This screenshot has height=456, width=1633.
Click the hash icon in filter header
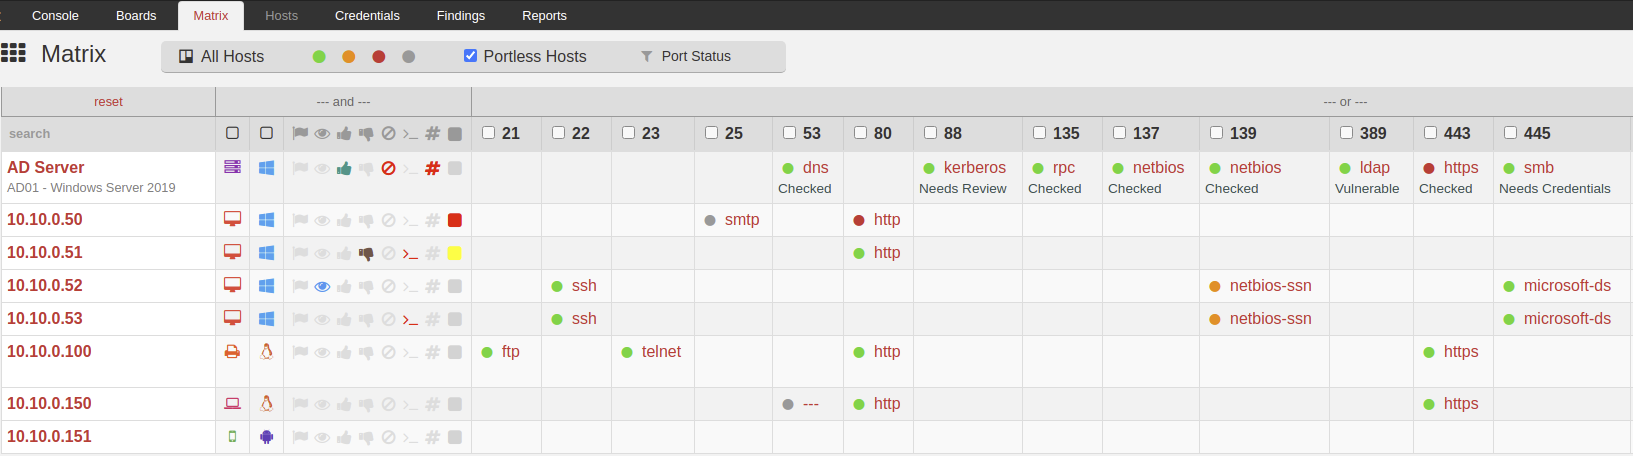432,133
